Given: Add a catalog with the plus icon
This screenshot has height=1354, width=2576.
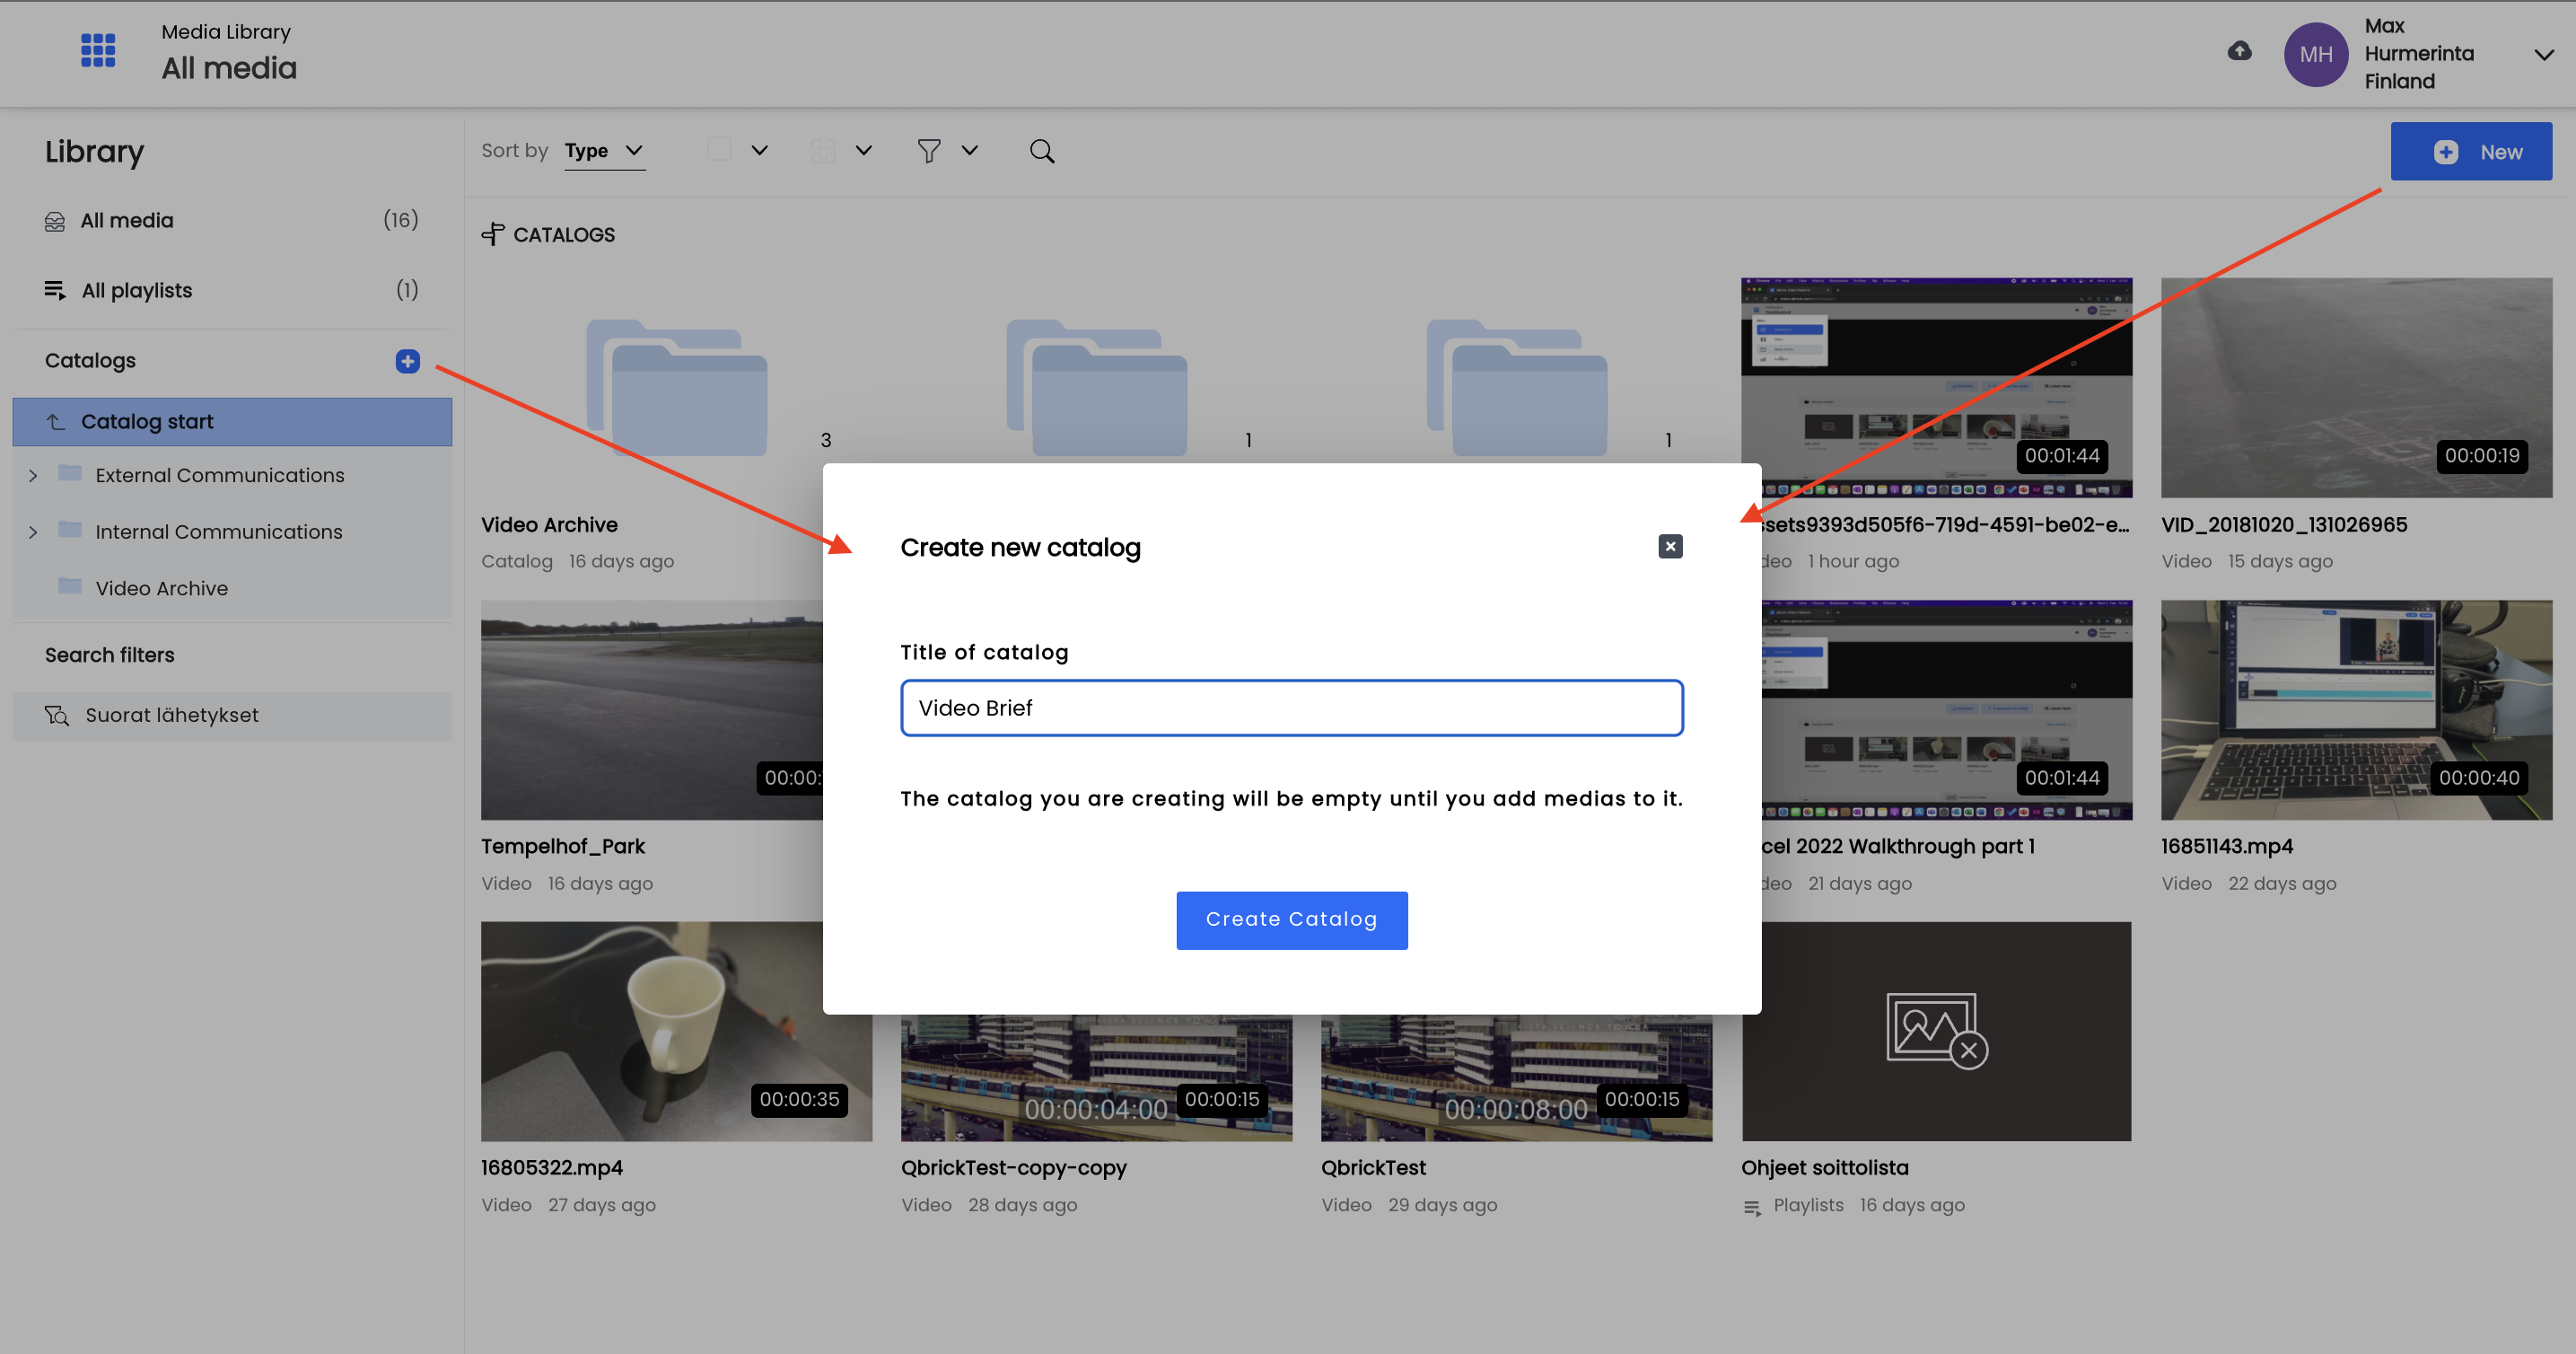Looking at the screenshot, I should click(x=407, y=361).
